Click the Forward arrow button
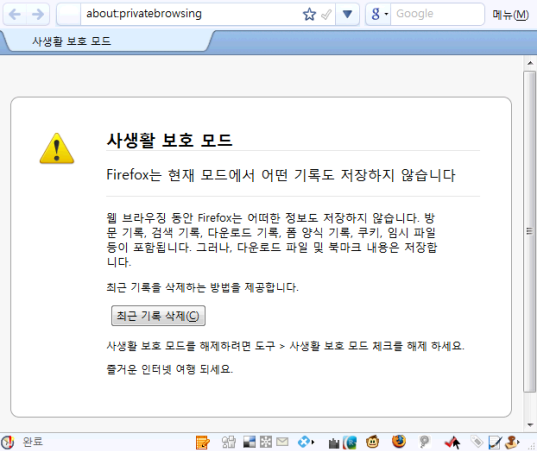Viewport: 537px width, 451px height. click(38, 14)
